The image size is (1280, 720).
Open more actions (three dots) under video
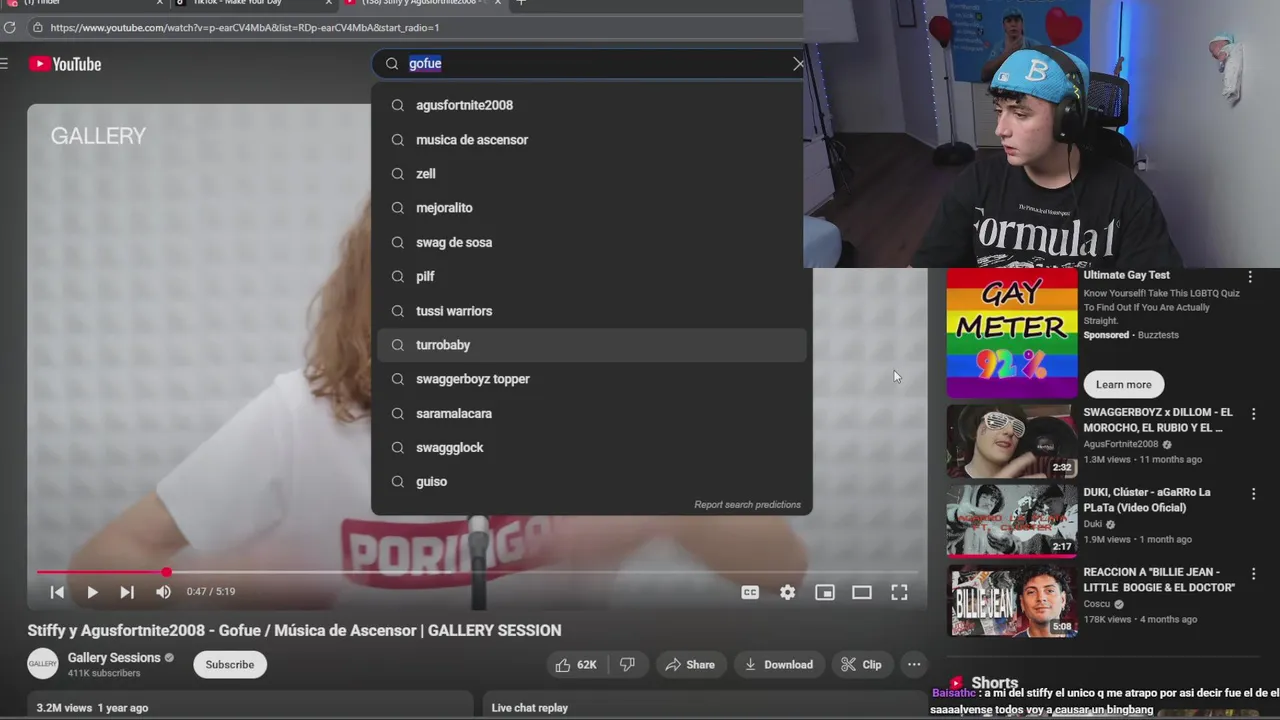click(x=914, y=665)
